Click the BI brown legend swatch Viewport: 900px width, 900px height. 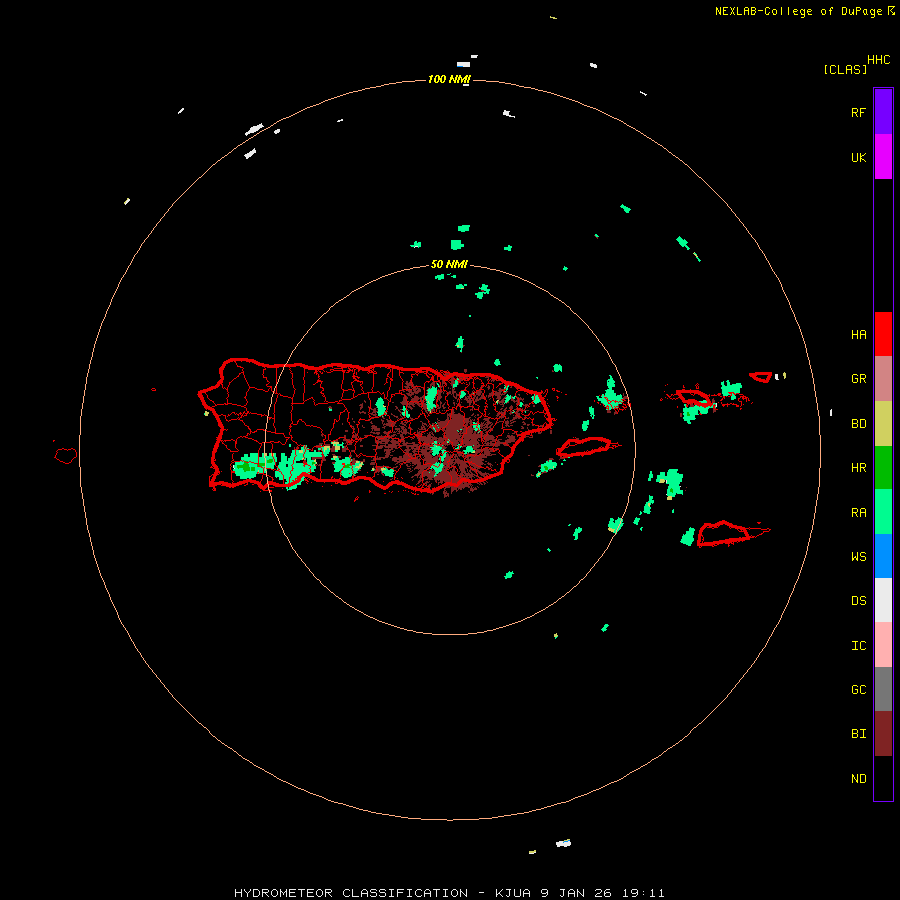coord(883,734)
